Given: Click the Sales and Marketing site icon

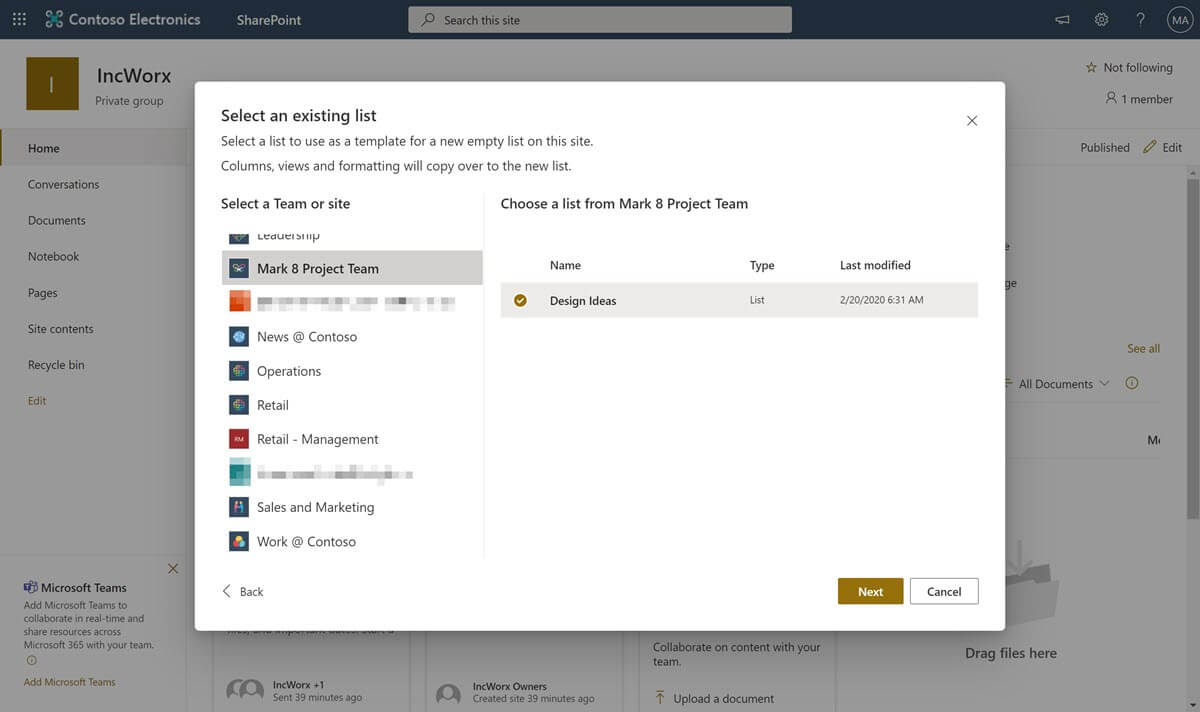Looking at the screenshot, I should tap(238, 507).
